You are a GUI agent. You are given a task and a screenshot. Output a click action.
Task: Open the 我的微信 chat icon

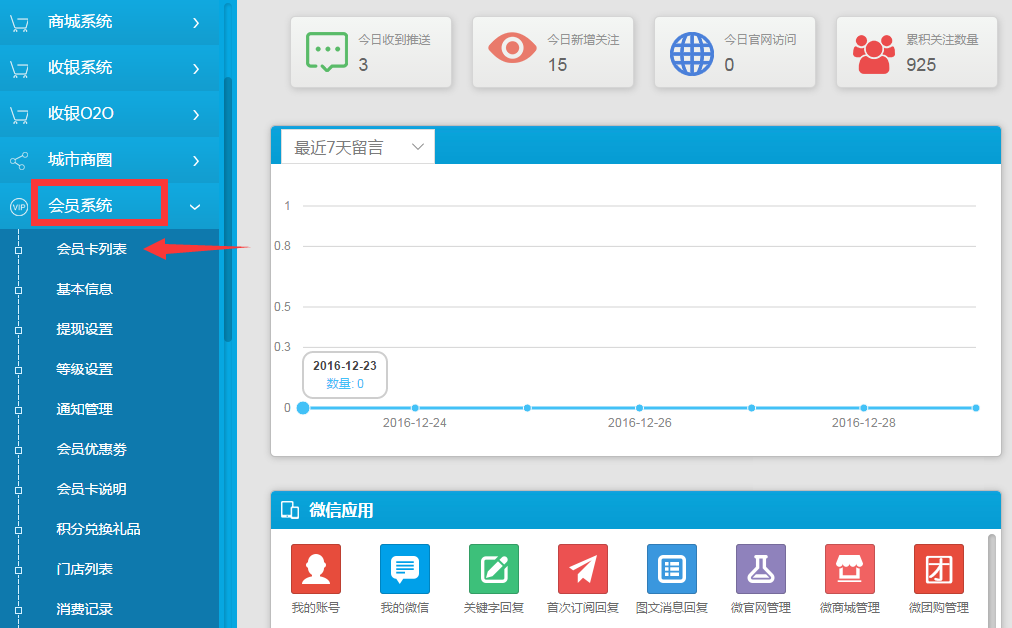[404, 569]
